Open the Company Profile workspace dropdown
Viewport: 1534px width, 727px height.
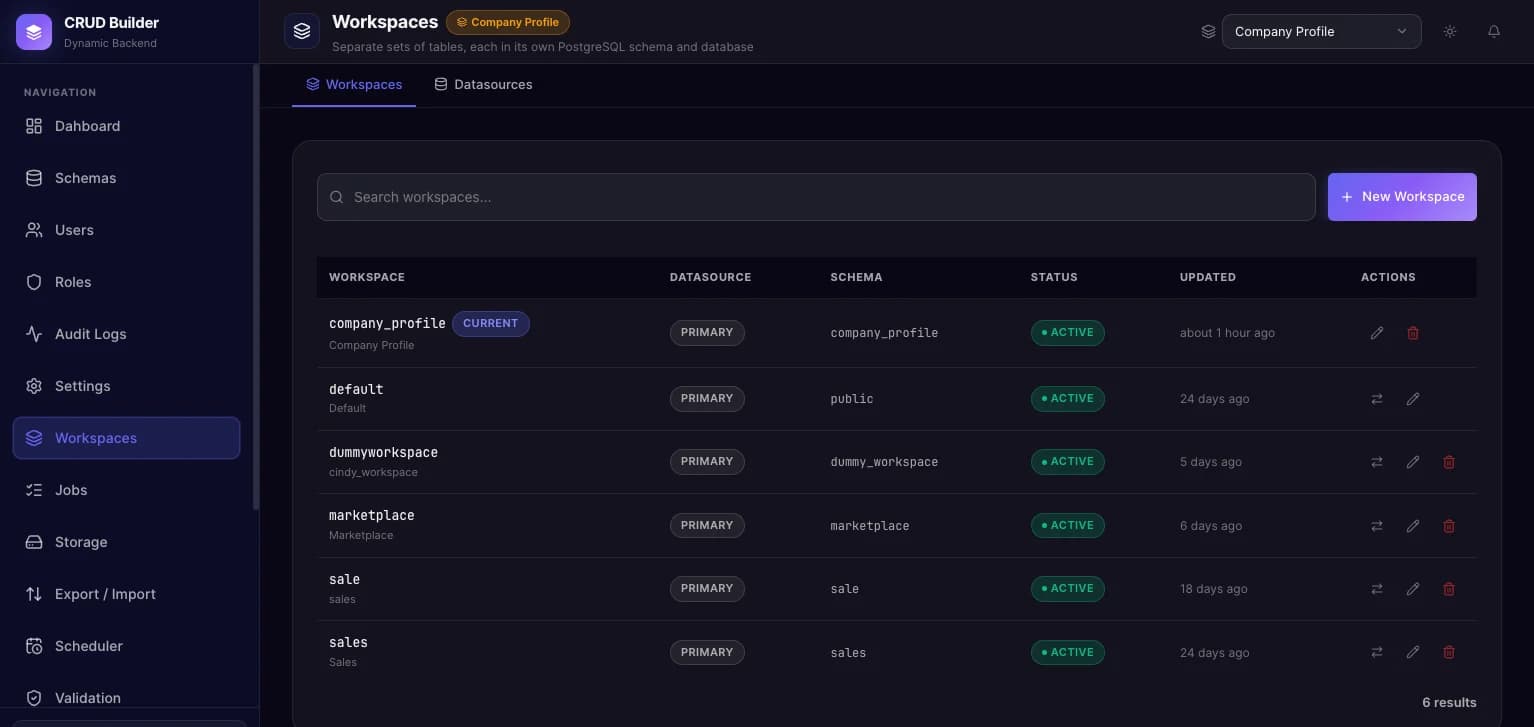1321,31
